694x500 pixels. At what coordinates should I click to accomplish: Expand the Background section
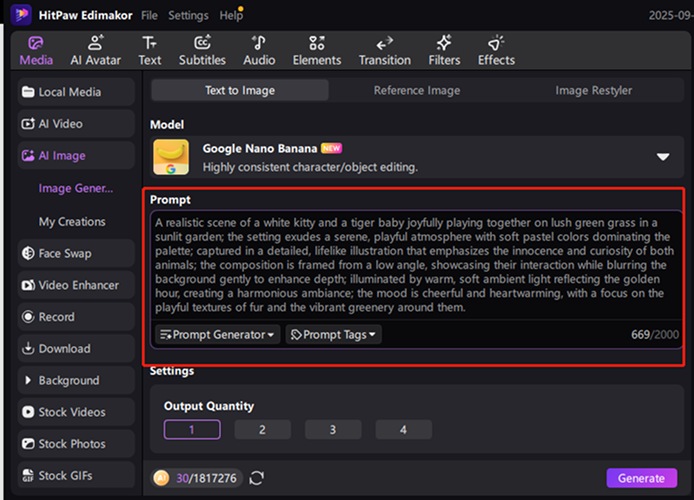pos(76,381)
